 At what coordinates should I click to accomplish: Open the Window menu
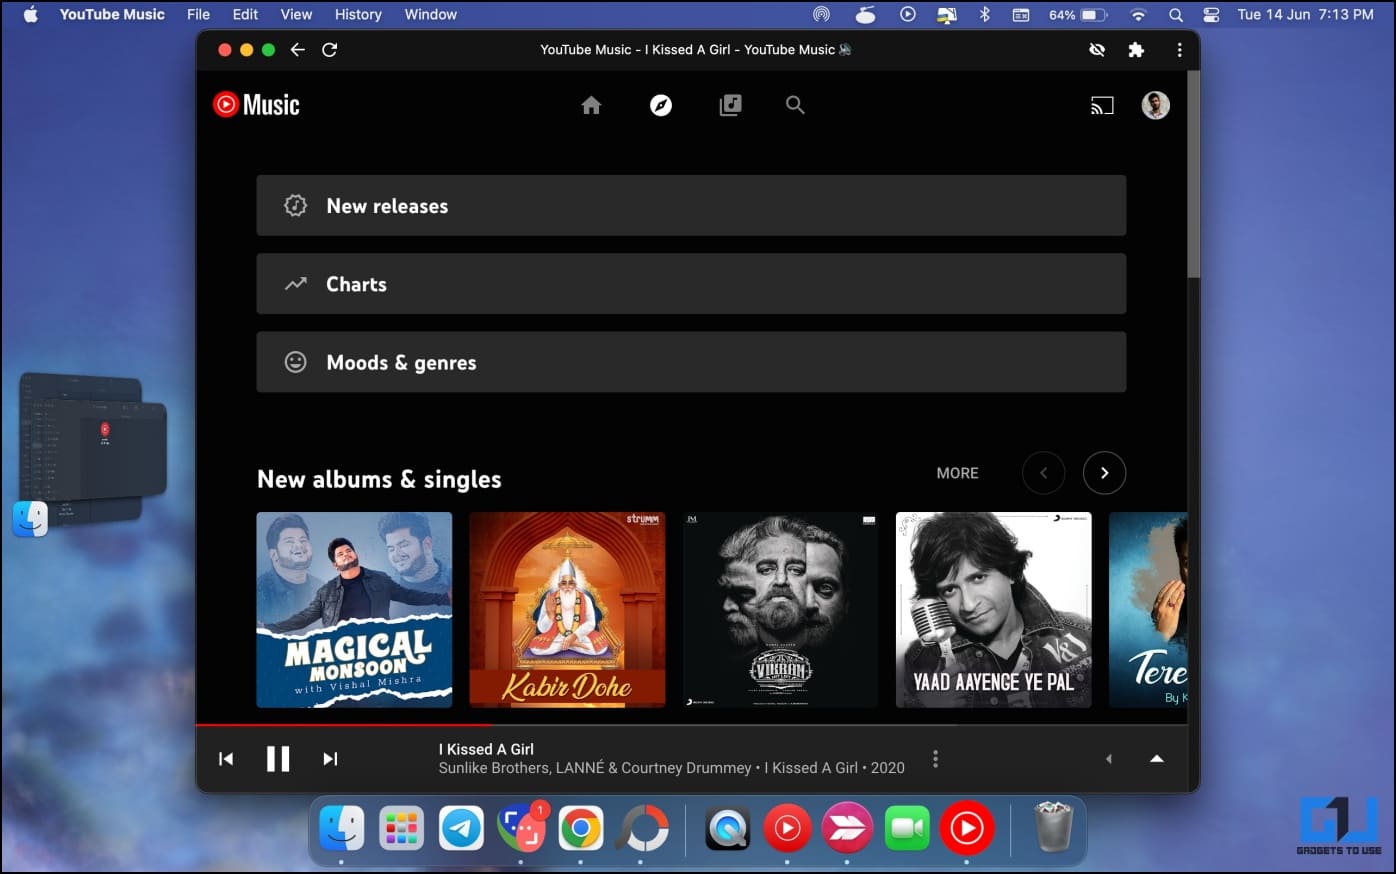(430, 14)
